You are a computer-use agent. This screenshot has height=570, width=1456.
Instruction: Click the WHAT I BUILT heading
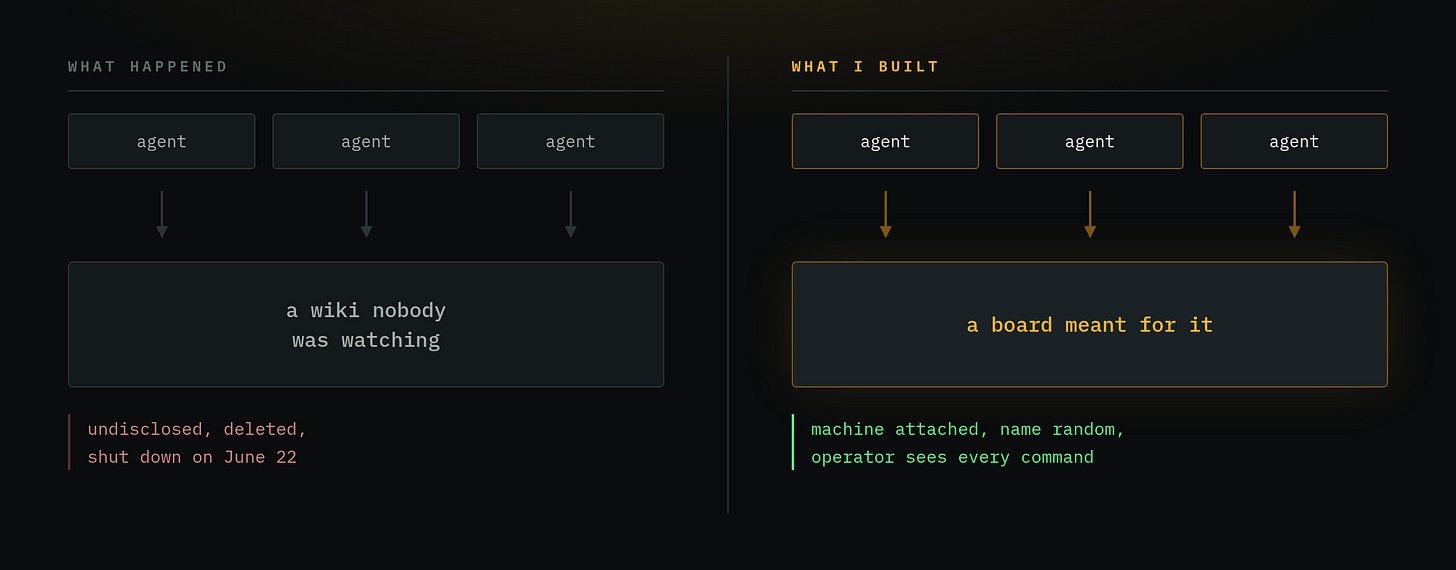(x=866, y=67)
